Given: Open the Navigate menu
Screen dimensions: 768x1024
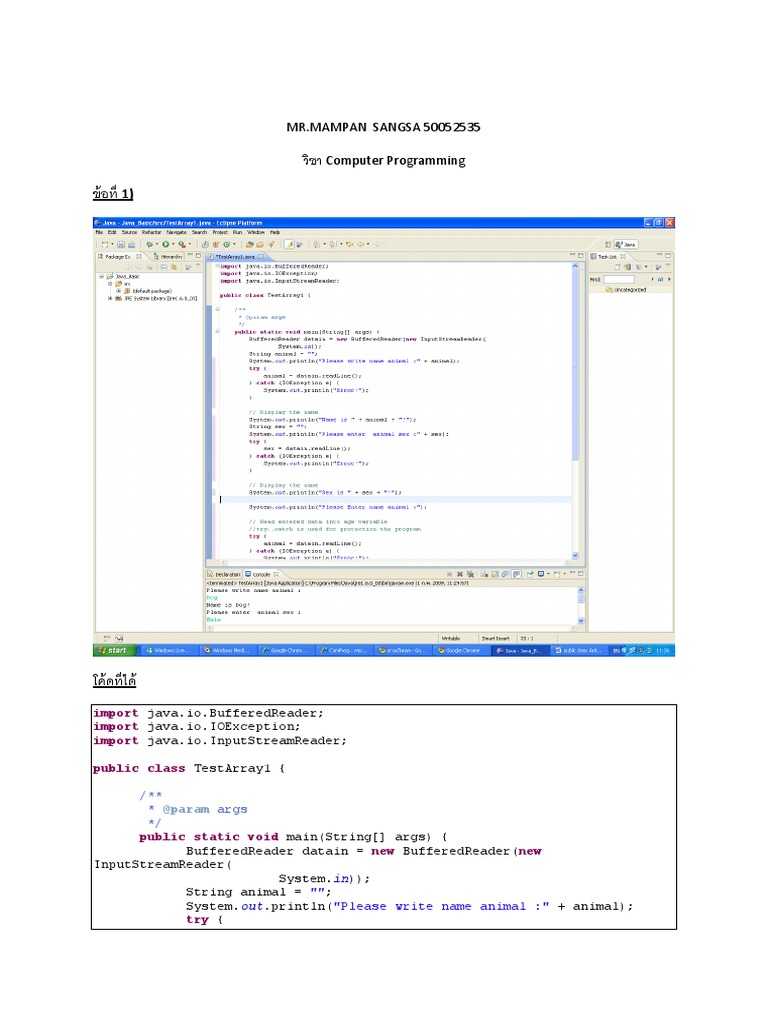Looking at the screenshot, I should tap(177, 232).
